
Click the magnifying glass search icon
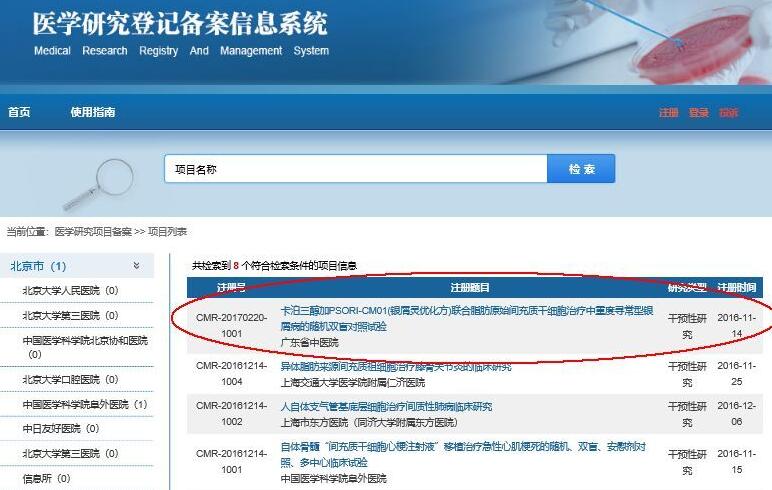[100, 185]
